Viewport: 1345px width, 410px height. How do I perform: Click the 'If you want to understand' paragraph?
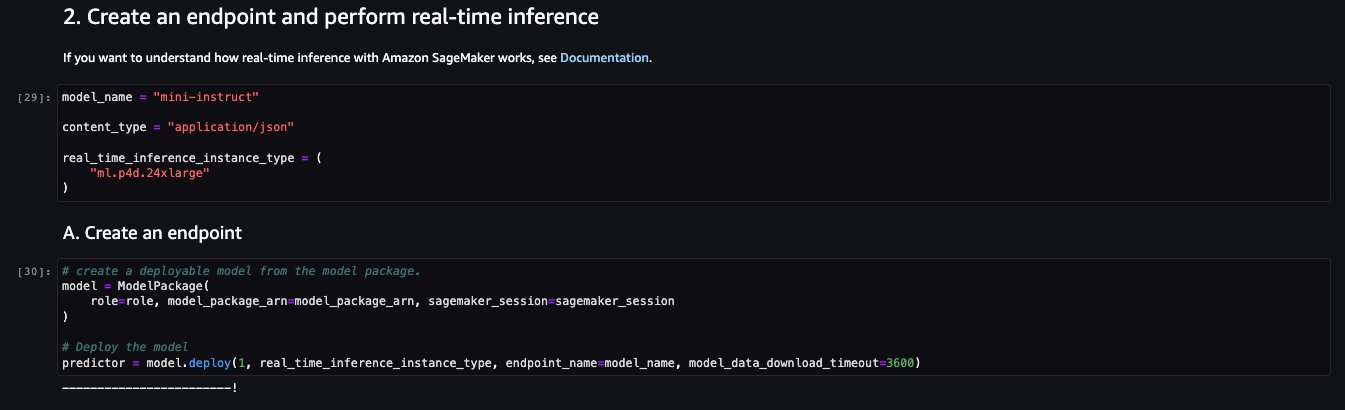coord(358,58)
